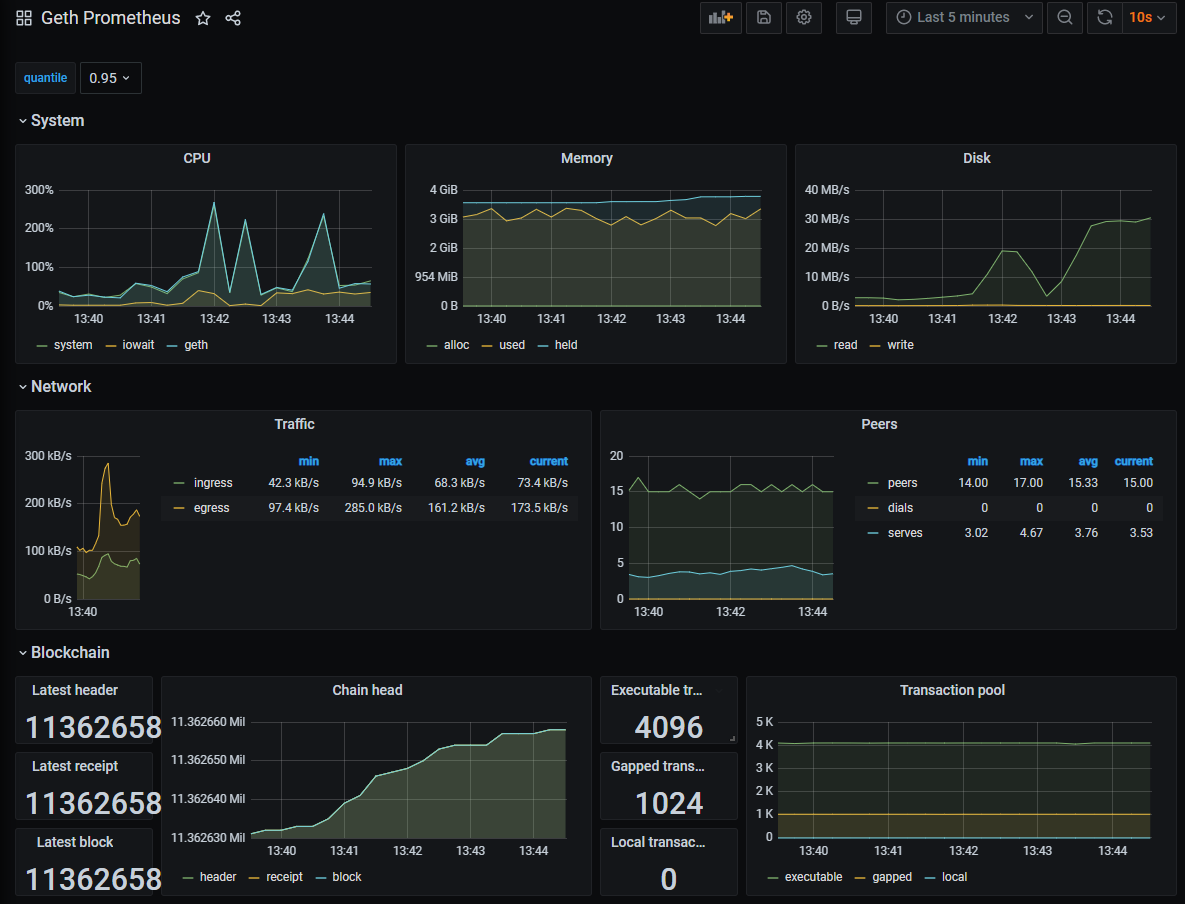Switch to TV view mode icon
The image size is (1185, 904).
[x=853, y=18]
